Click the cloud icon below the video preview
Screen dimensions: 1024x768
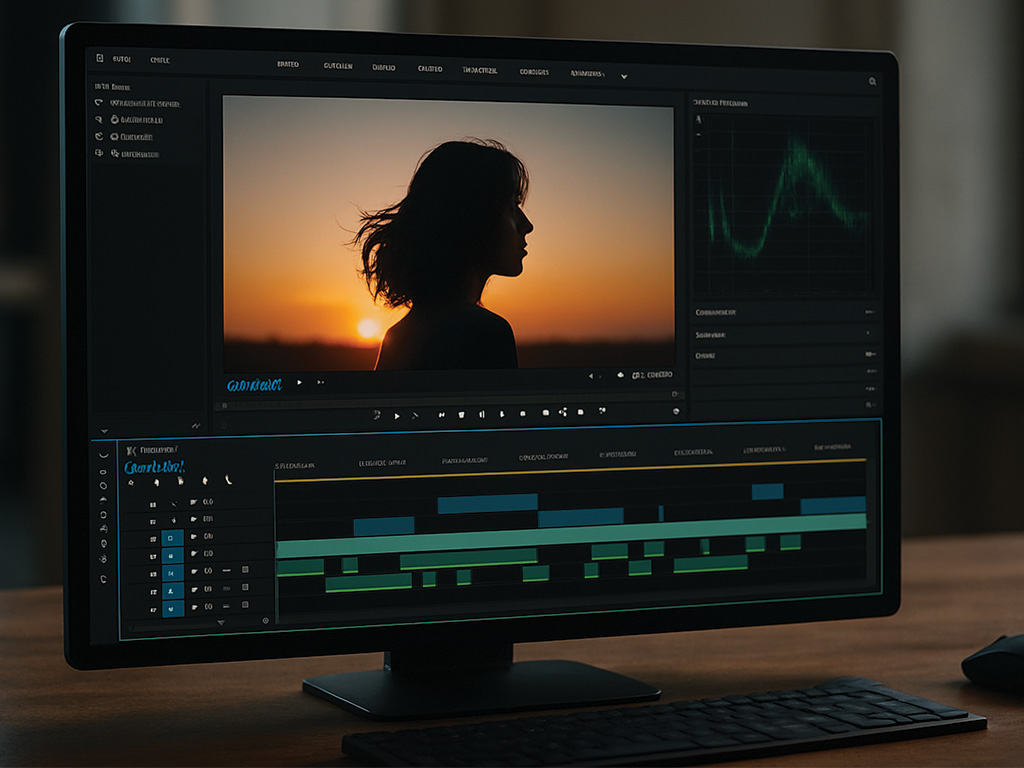(x=620, y=375)
